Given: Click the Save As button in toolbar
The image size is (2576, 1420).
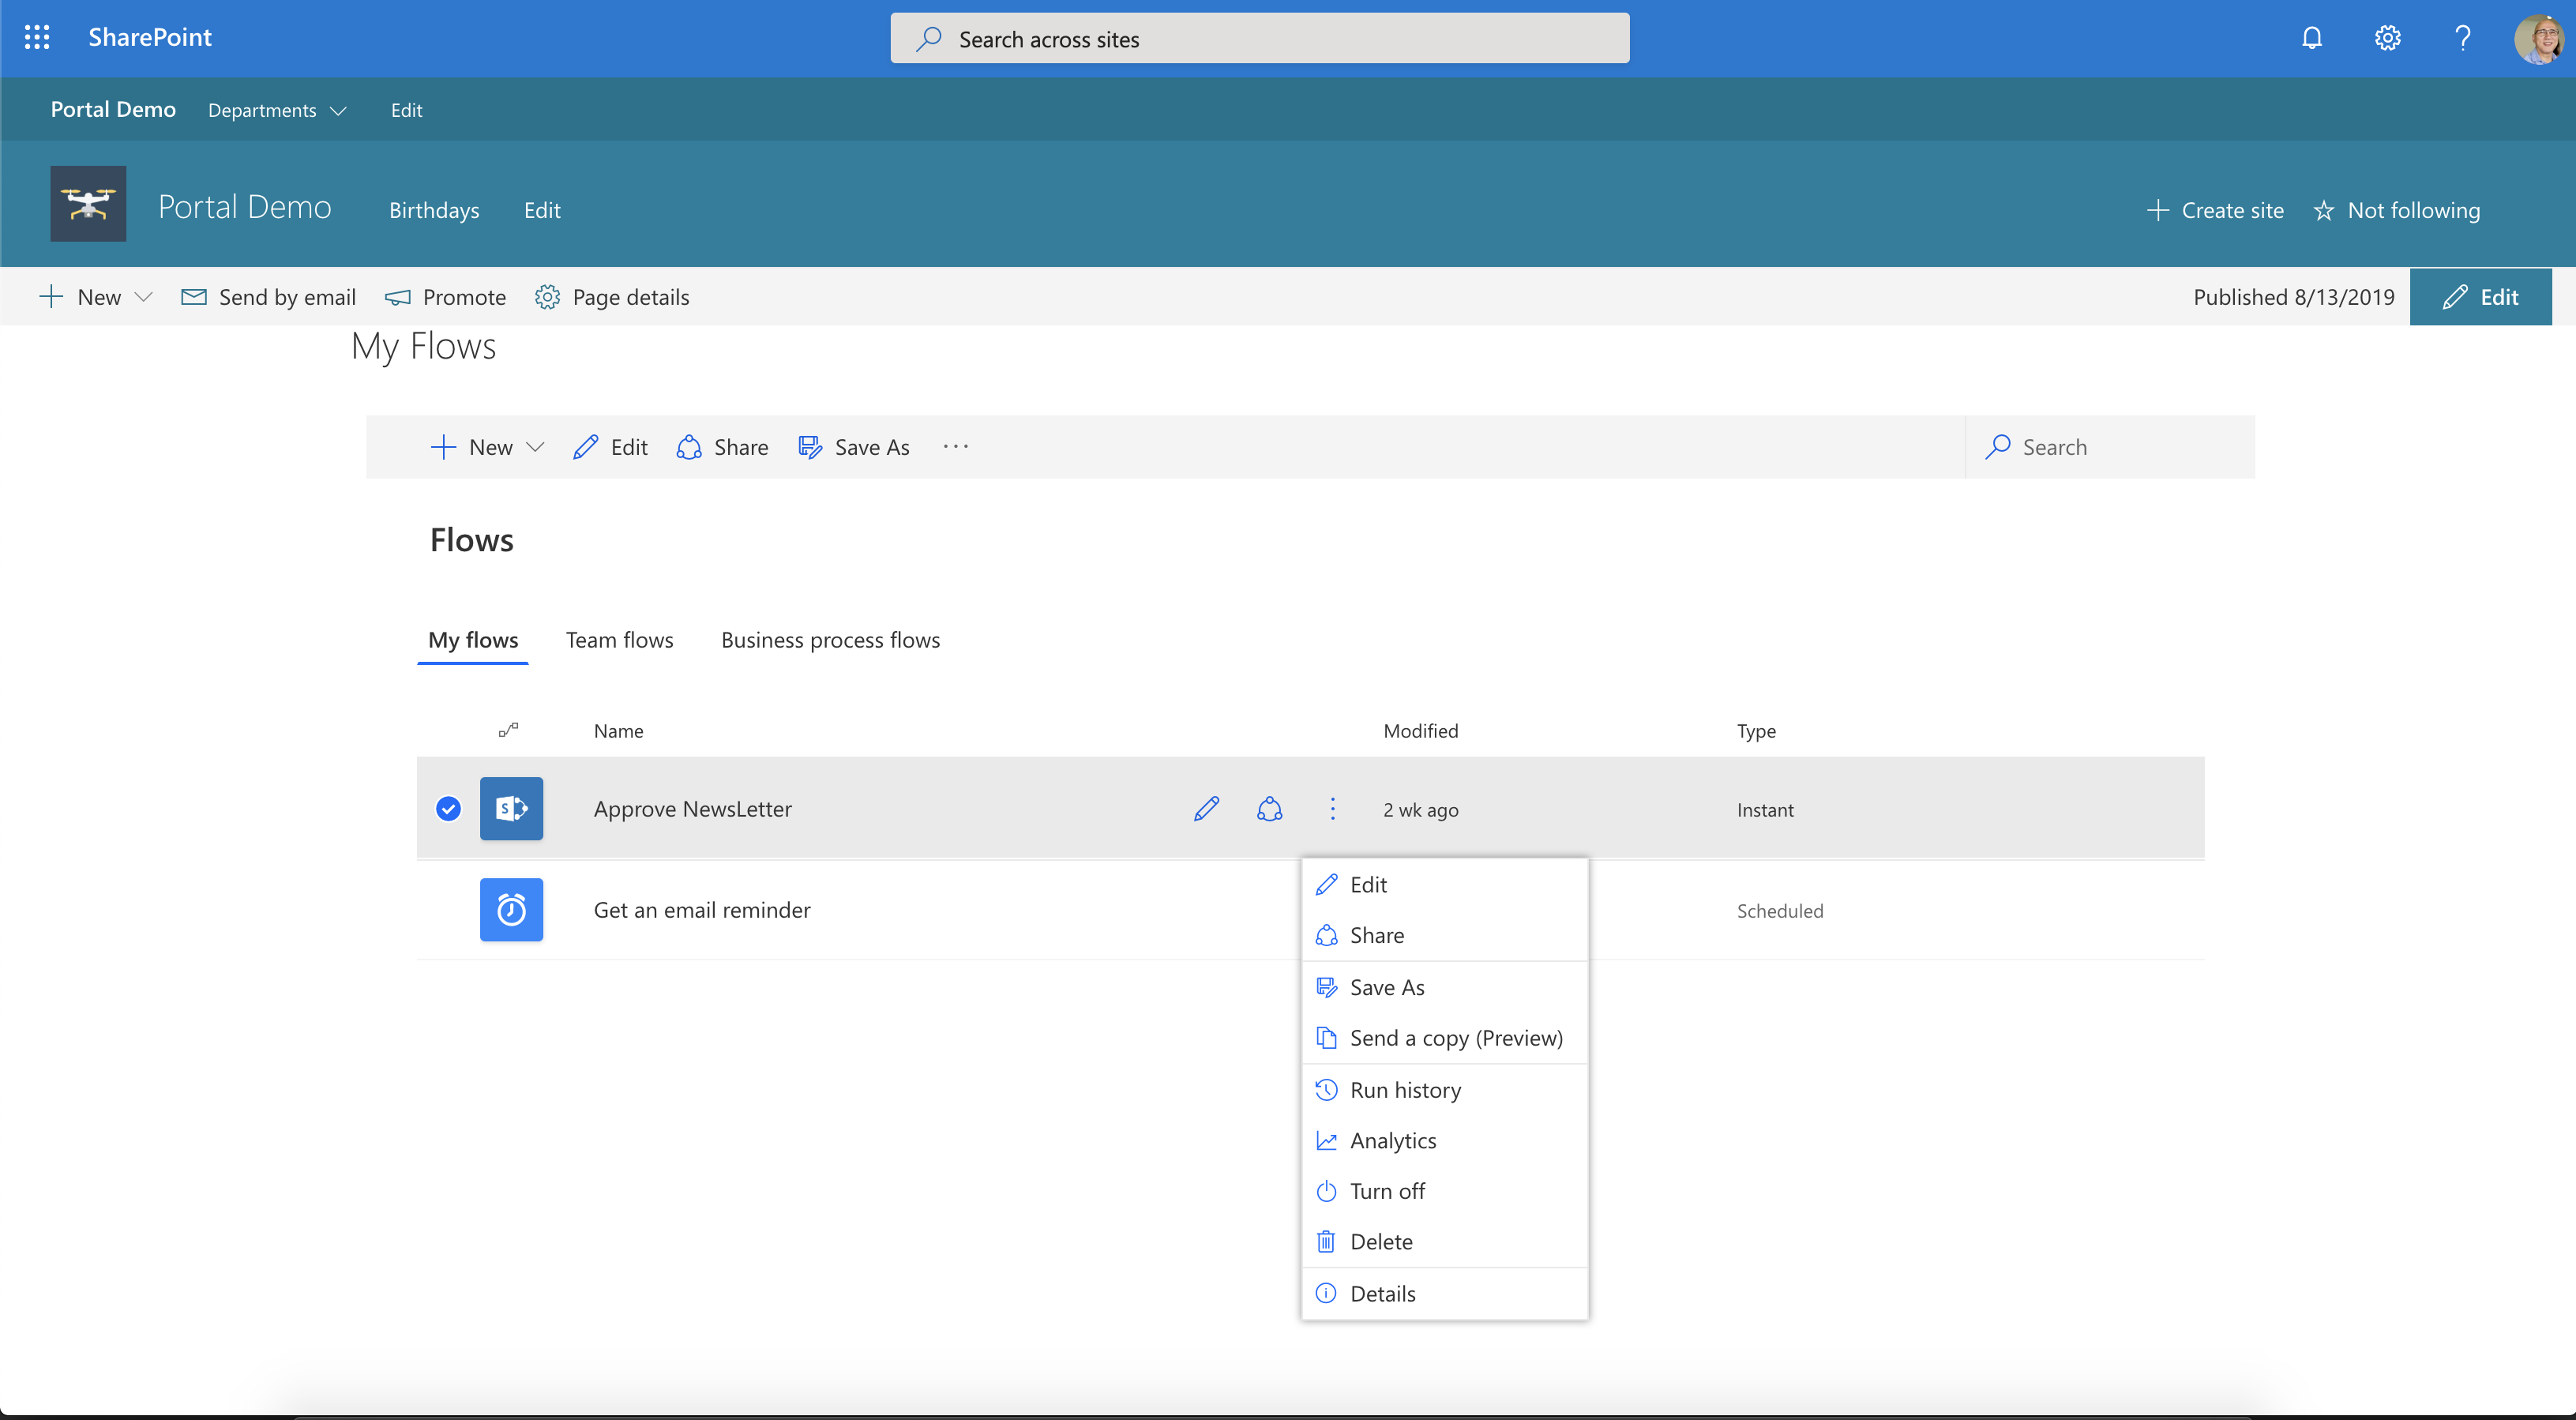Looking at the screenshot, I should 854,446.
